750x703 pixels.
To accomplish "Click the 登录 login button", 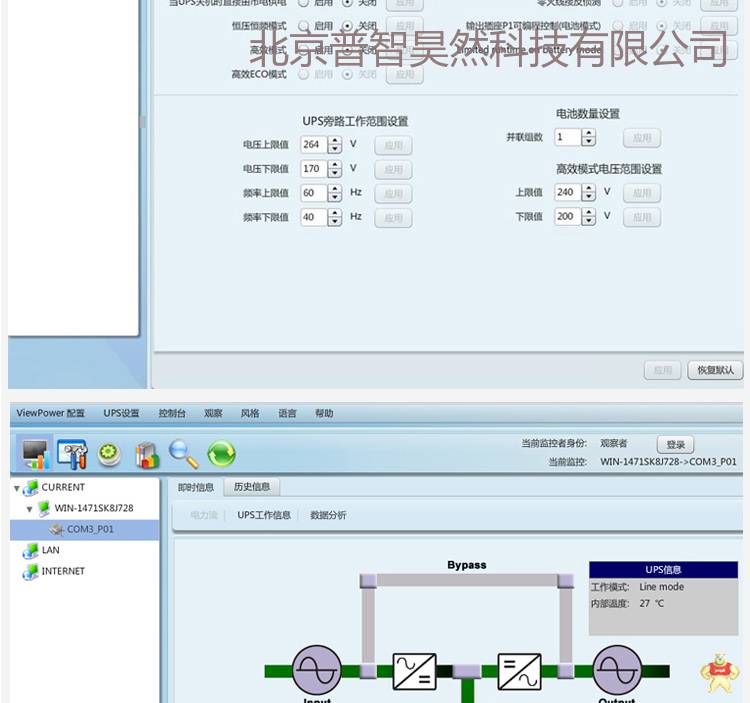I will click(675, 445).
